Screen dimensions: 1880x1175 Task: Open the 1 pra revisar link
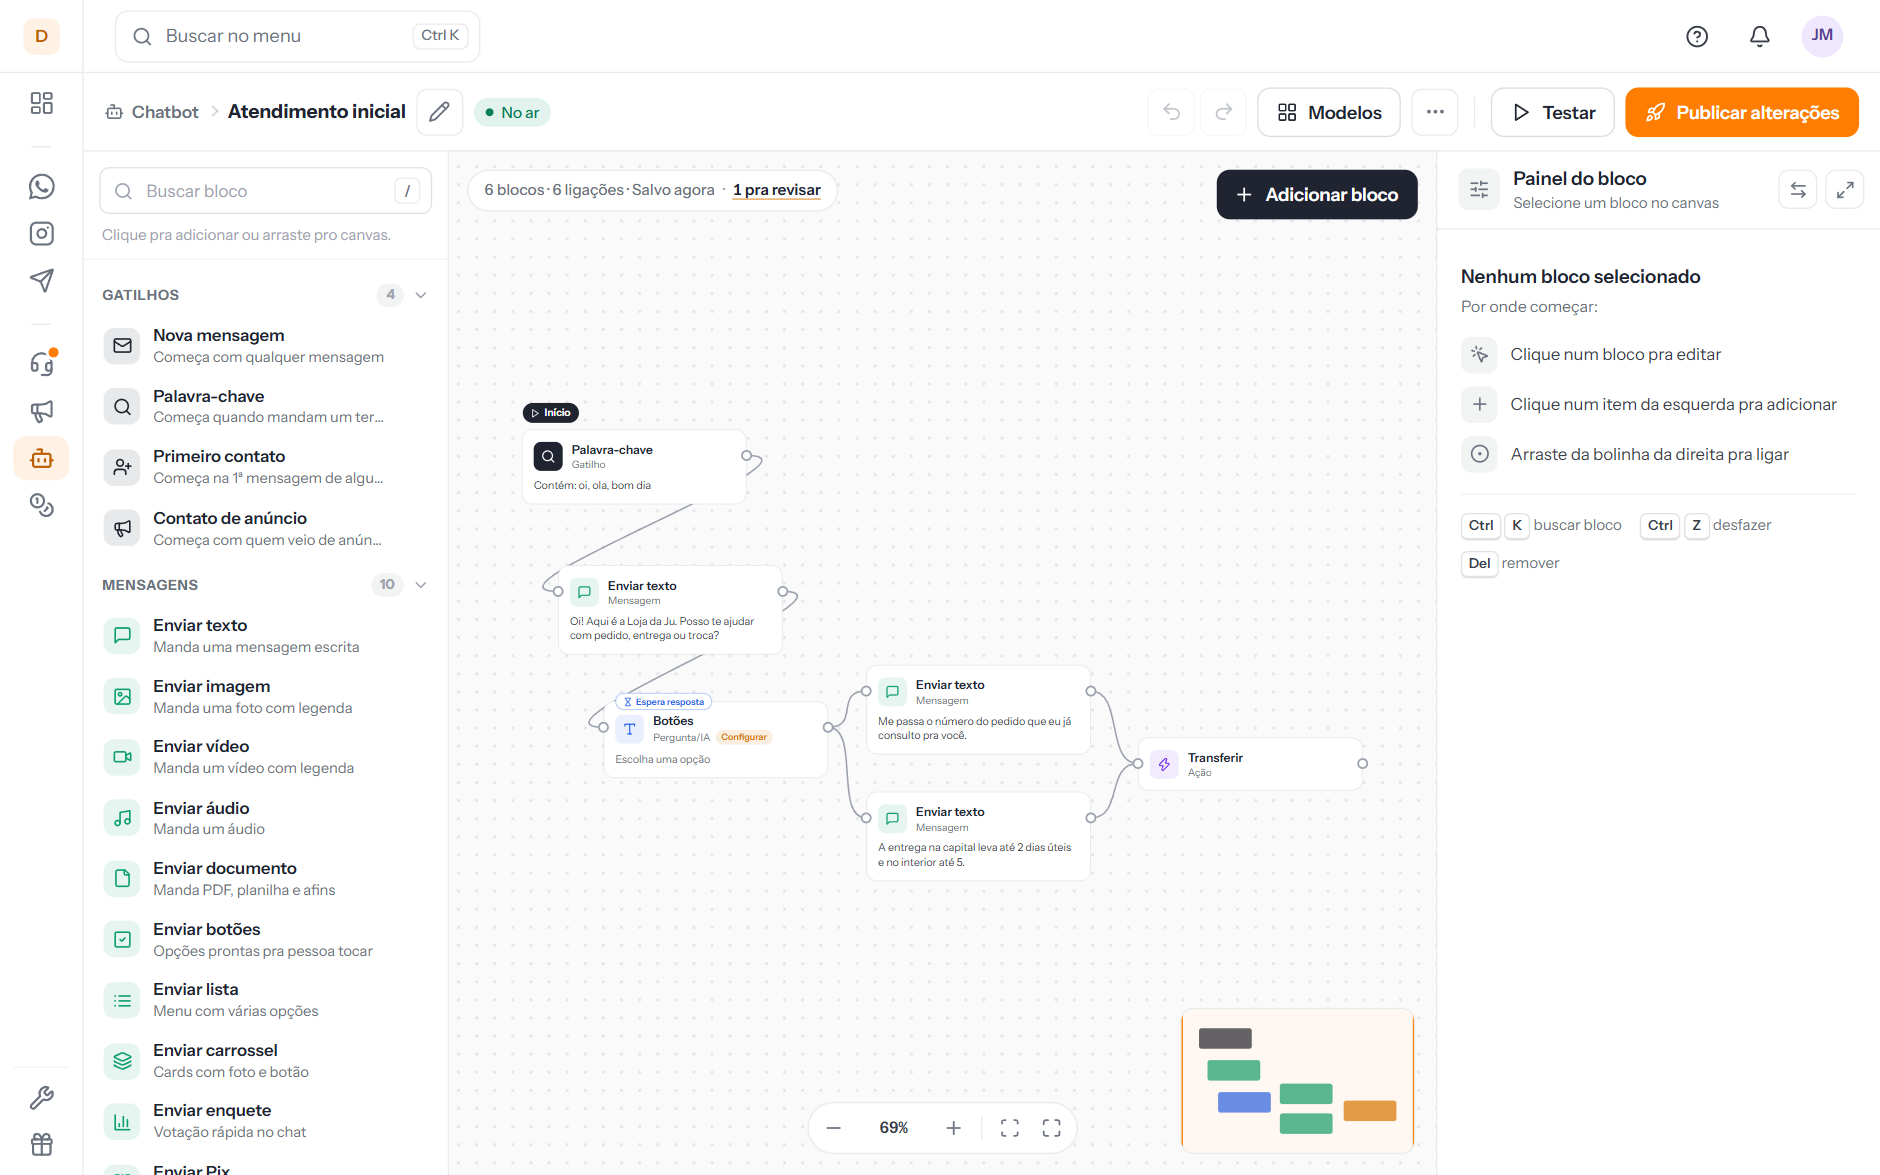click(x=777, y=190)
